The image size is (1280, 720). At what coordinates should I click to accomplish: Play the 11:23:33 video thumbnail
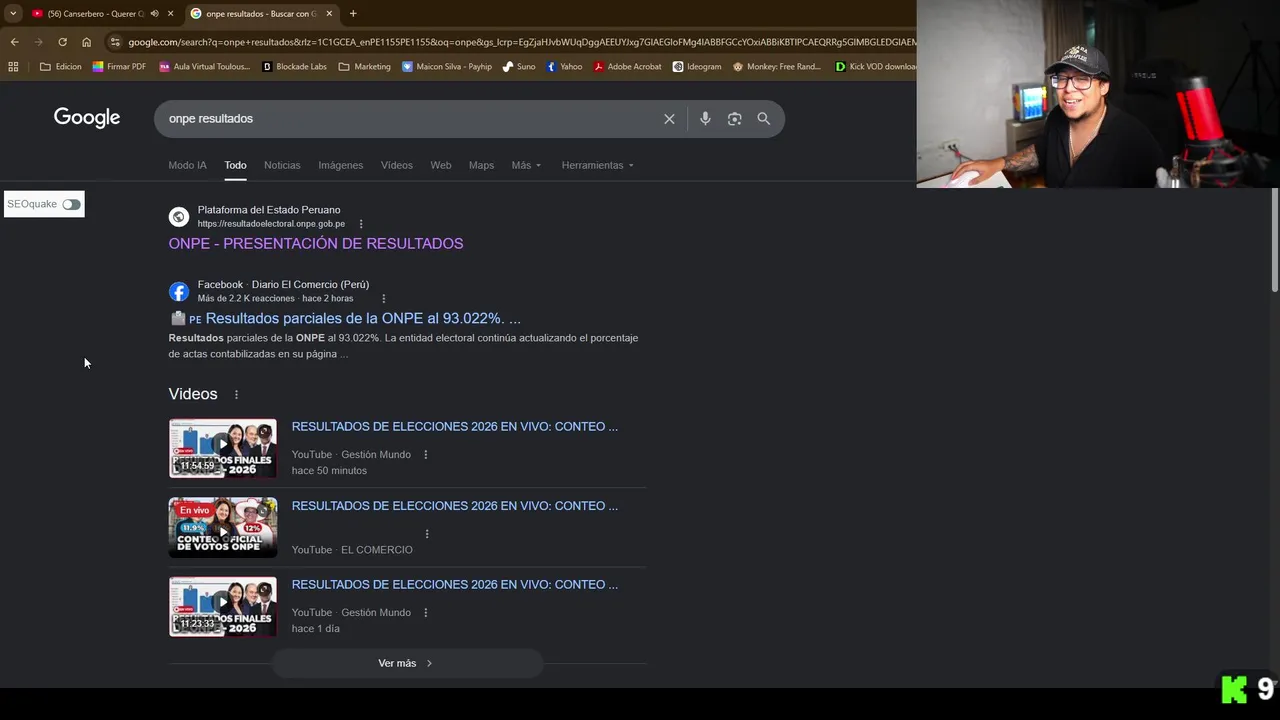pyautogui.click(x=223, y=606)
